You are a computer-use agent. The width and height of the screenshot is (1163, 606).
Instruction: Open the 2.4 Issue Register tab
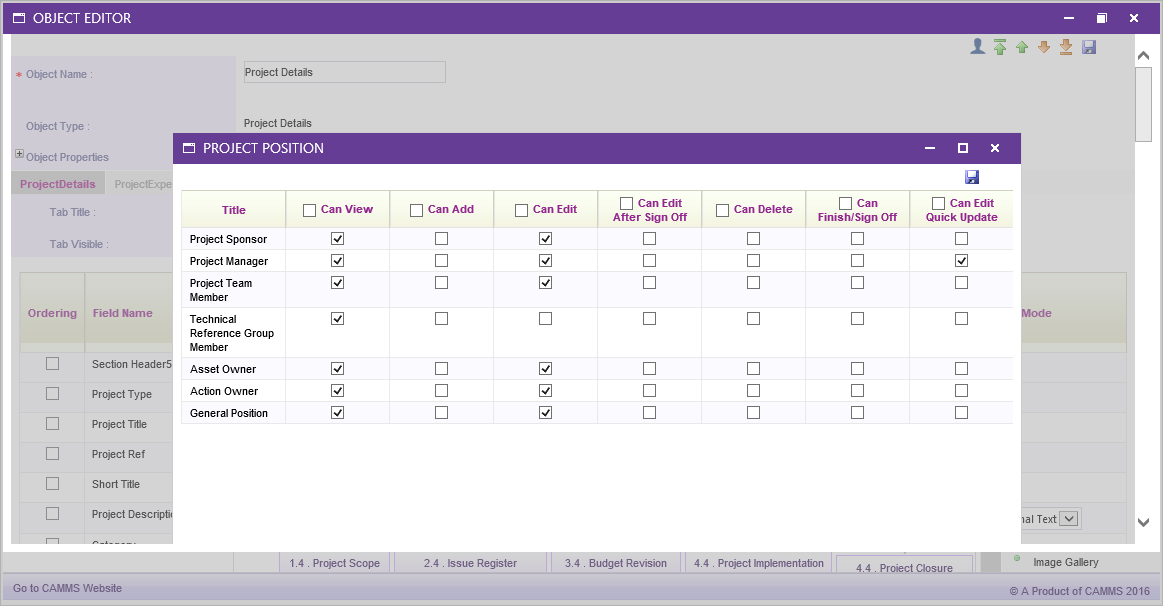[x=470, y=563]
